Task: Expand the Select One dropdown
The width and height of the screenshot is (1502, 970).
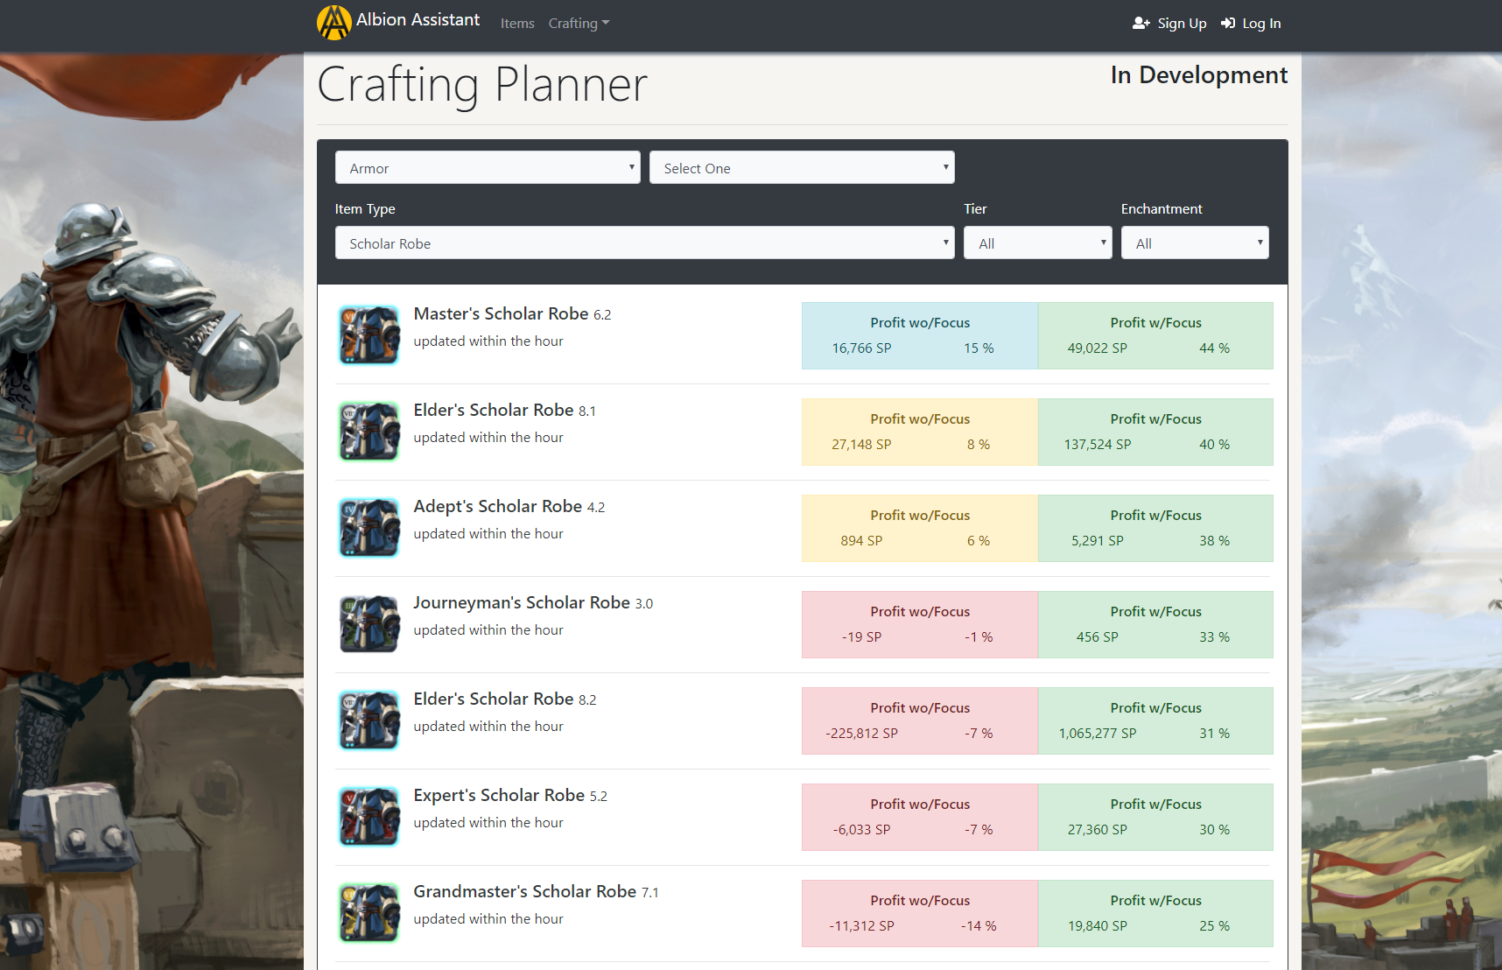Action: pyautogui.click(x=801, y=167)
